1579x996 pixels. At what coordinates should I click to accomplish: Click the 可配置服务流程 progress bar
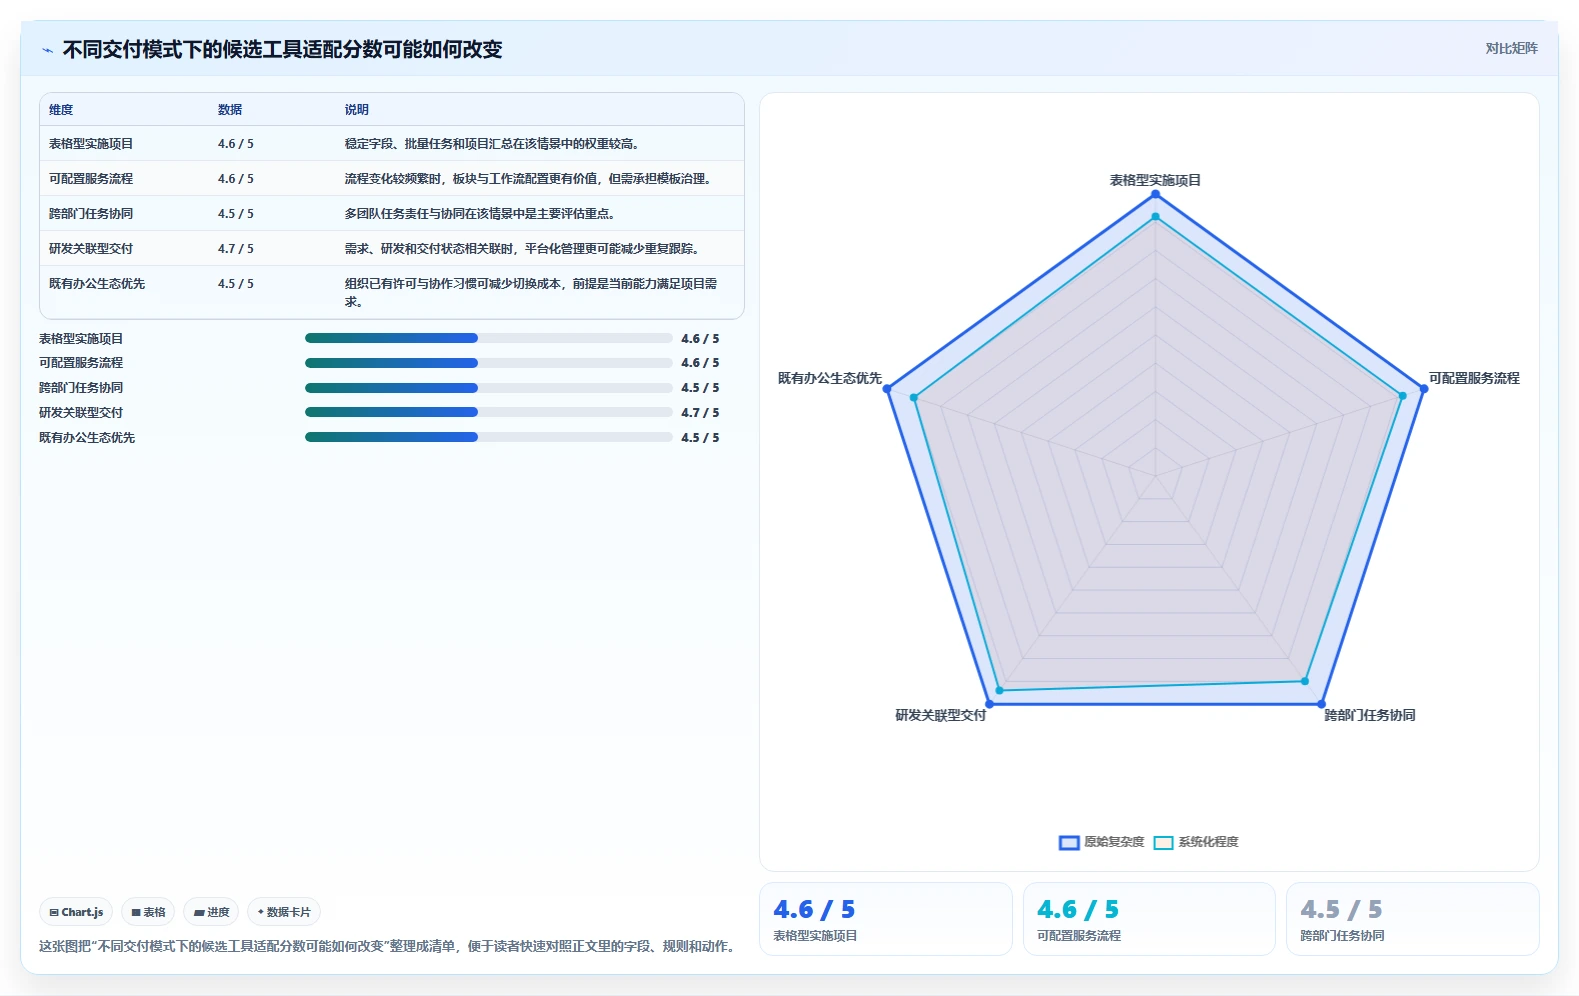pyautogui.click(x=489, y=363)
